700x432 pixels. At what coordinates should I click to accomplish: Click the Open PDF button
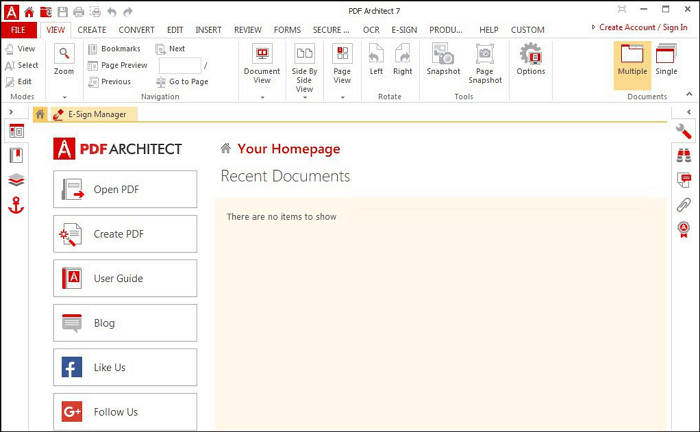coord(125,190)
